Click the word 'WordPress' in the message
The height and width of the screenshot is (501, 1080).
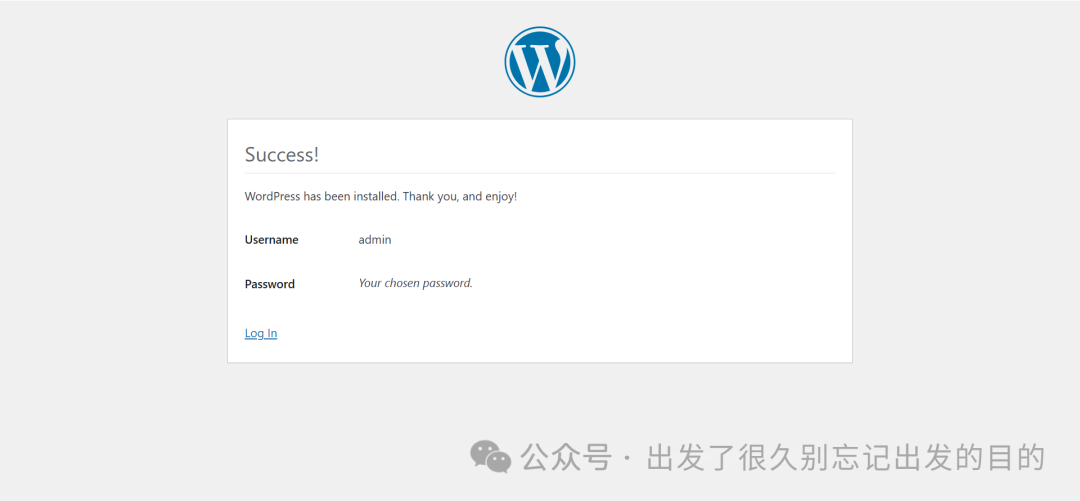click(272, 197)
